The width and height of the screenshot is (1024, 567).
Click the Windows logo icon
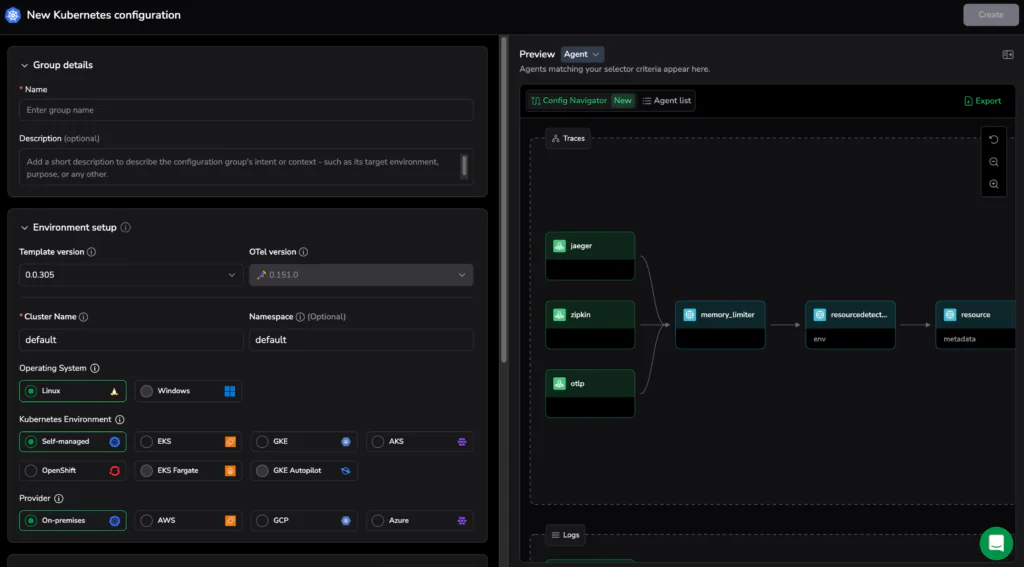[x=230, y=391]
